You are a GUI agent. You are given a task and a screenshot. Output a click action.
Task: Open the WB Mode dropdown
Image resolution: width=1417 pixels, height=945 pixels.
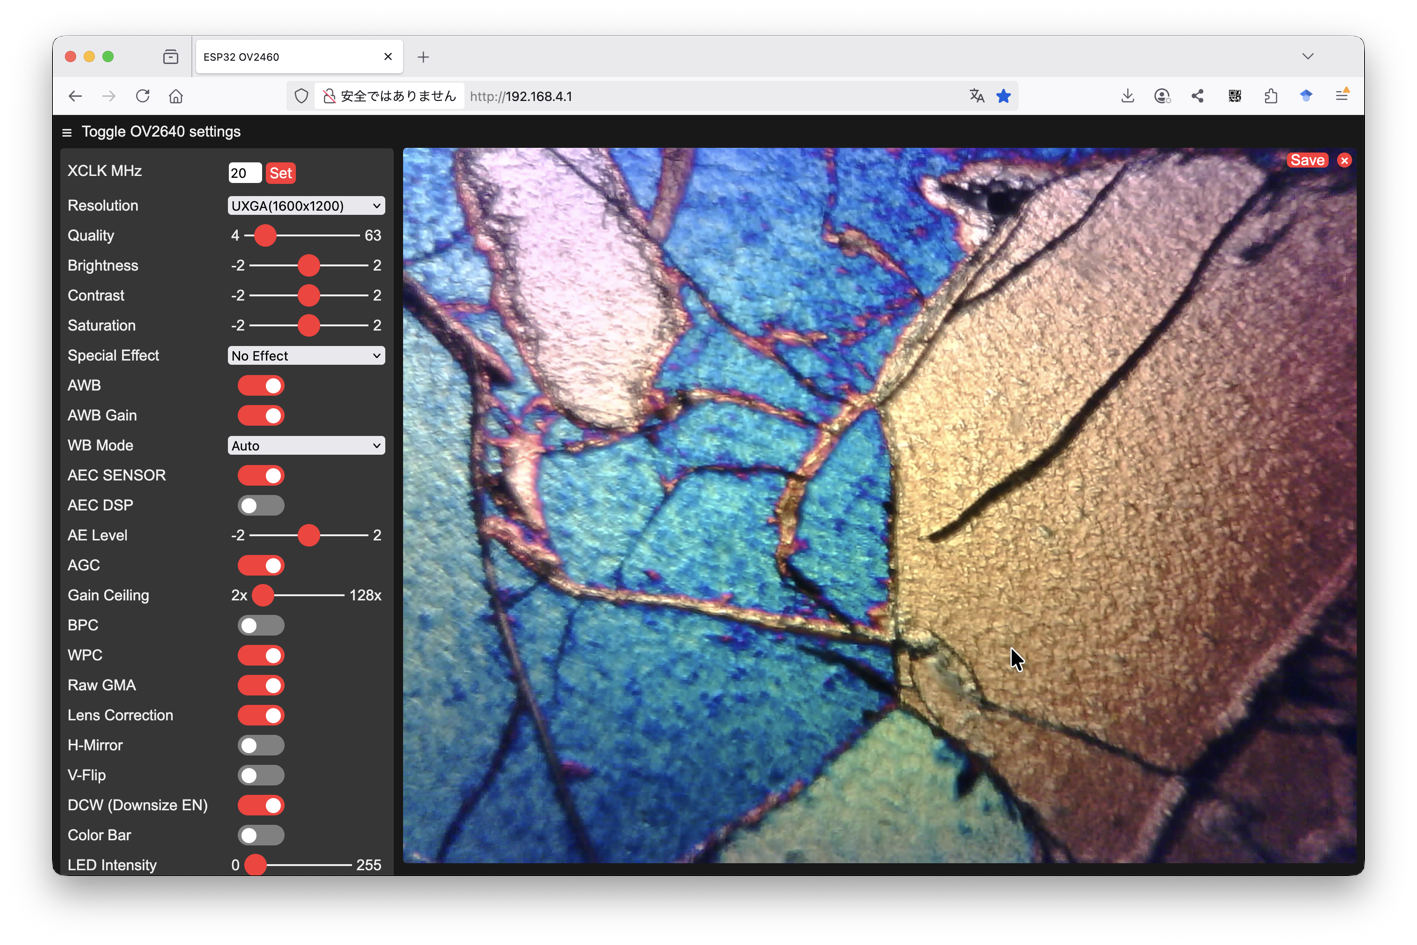tap(306, 446)
